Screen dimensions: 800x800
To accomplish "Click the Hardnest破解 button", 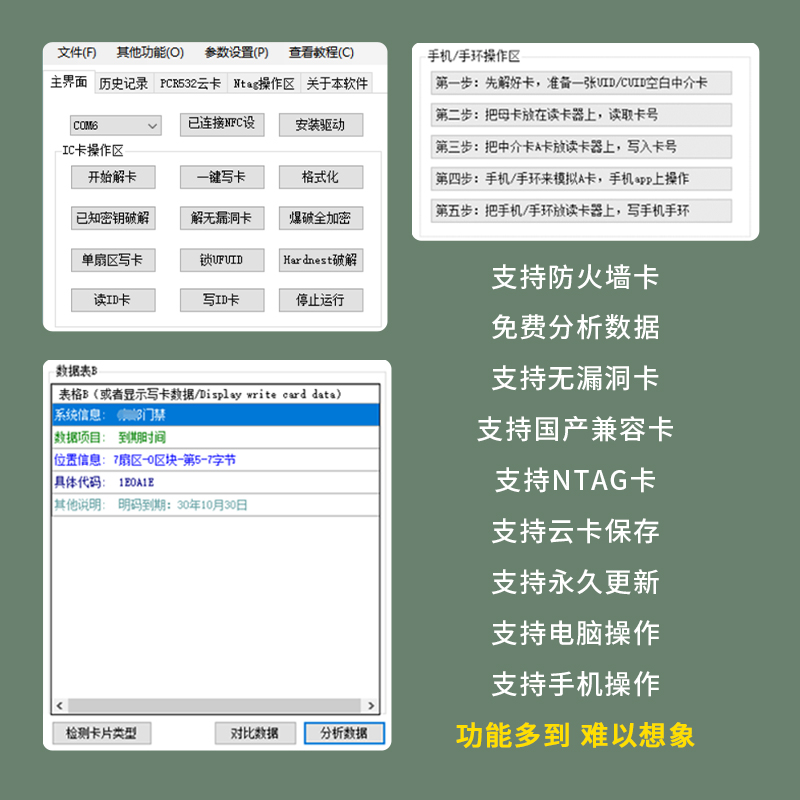I will (x=321, y=260).
